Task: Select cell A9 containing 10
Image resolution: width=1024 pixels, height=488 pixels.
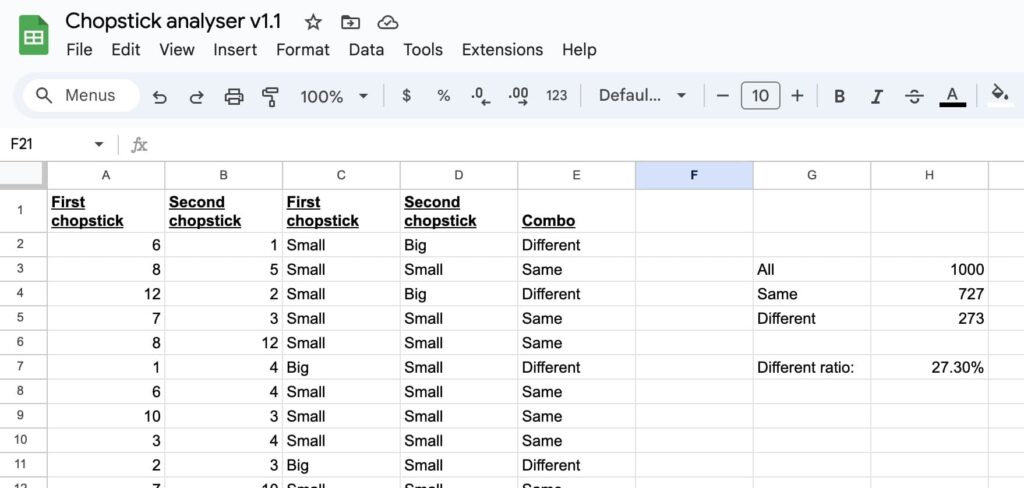Action: click(106, 416)
